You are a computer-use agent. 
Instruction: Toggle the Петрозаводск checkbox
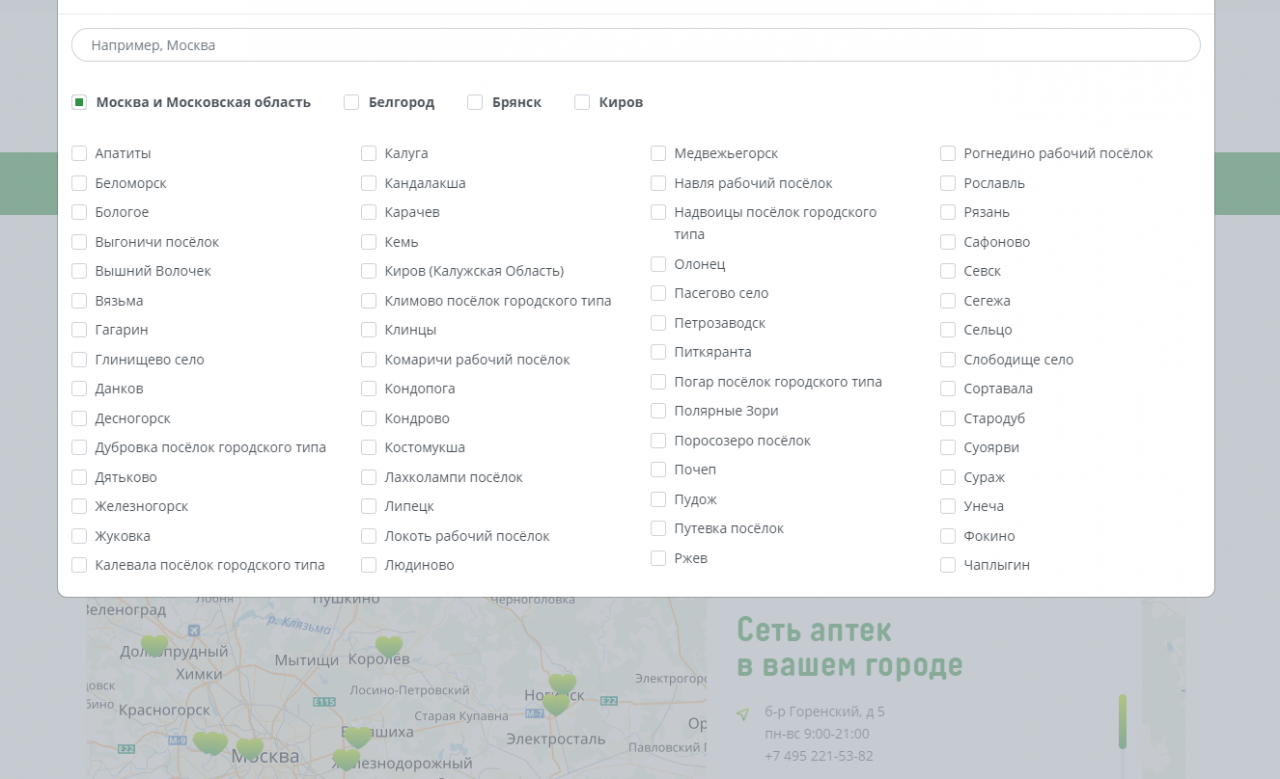(x=658, y=323)
